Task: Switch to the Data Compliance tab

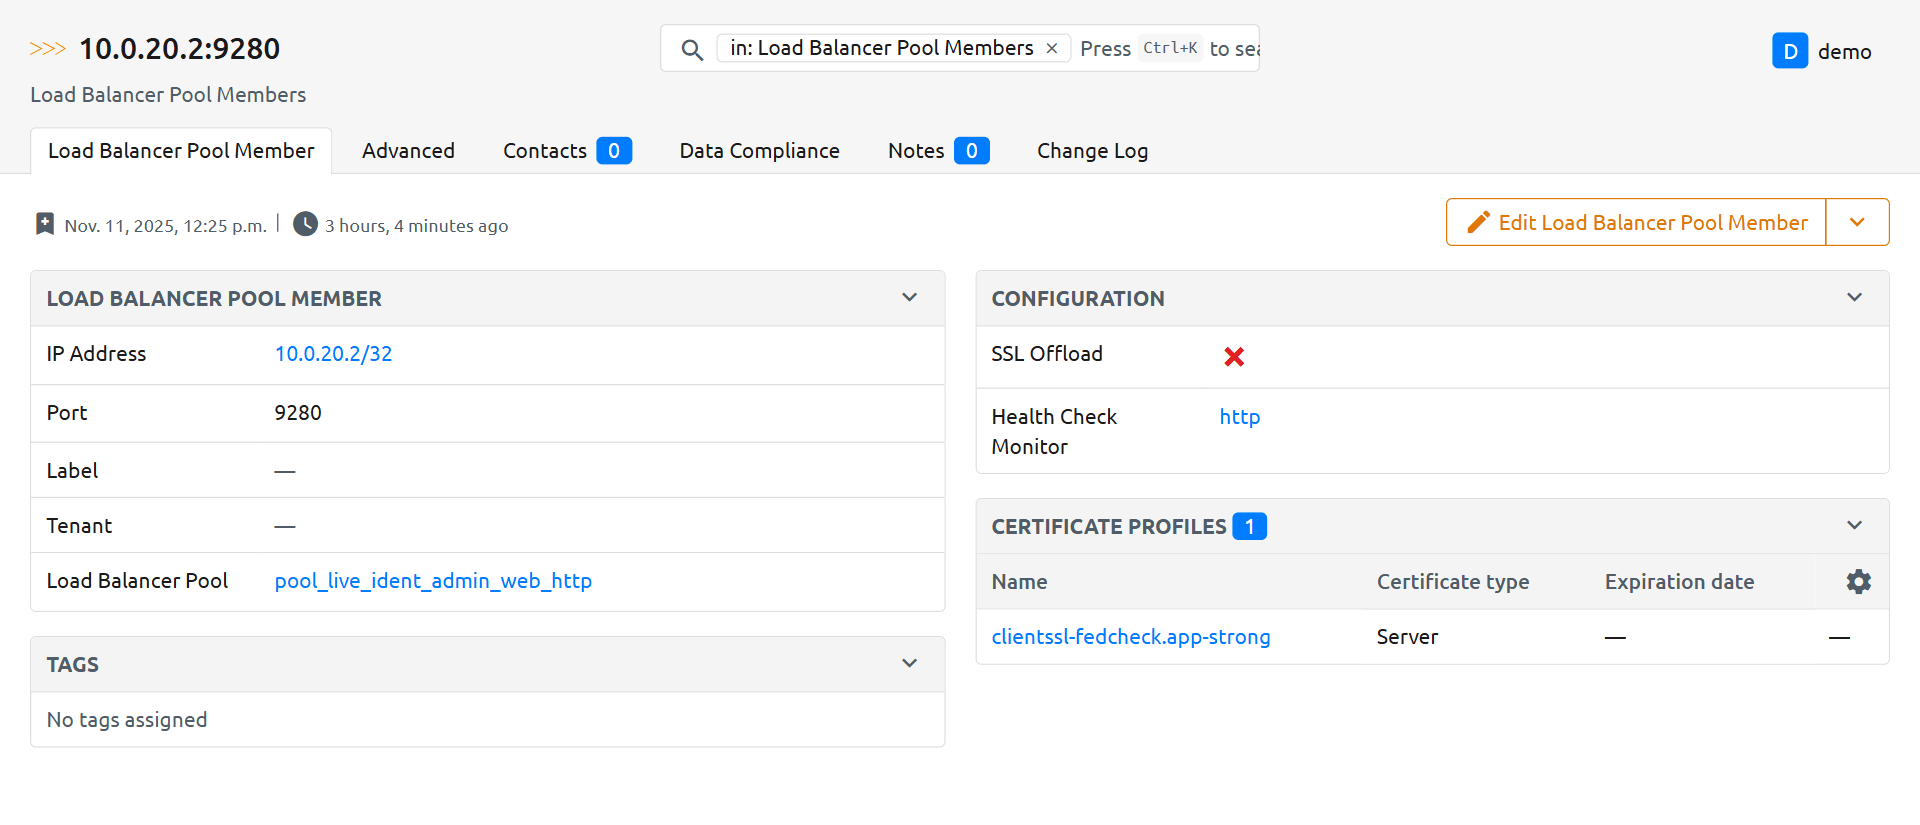Action: pyautogui.click(x=759, y=151)
